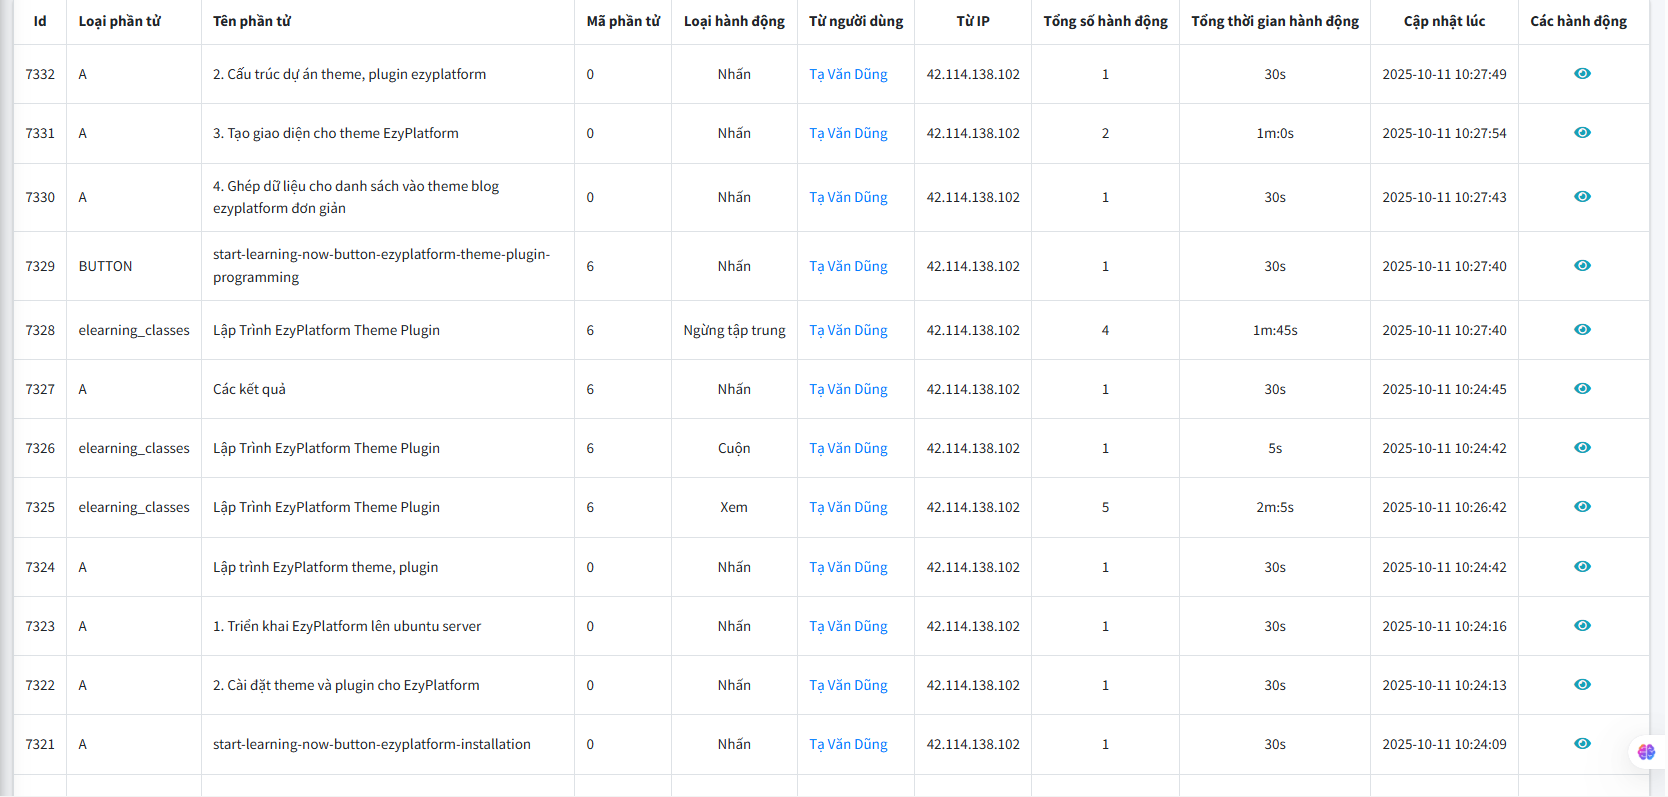
Task: Open user Tạ Văn Dũng in row 7327
Action: click(x=848, y=389)
